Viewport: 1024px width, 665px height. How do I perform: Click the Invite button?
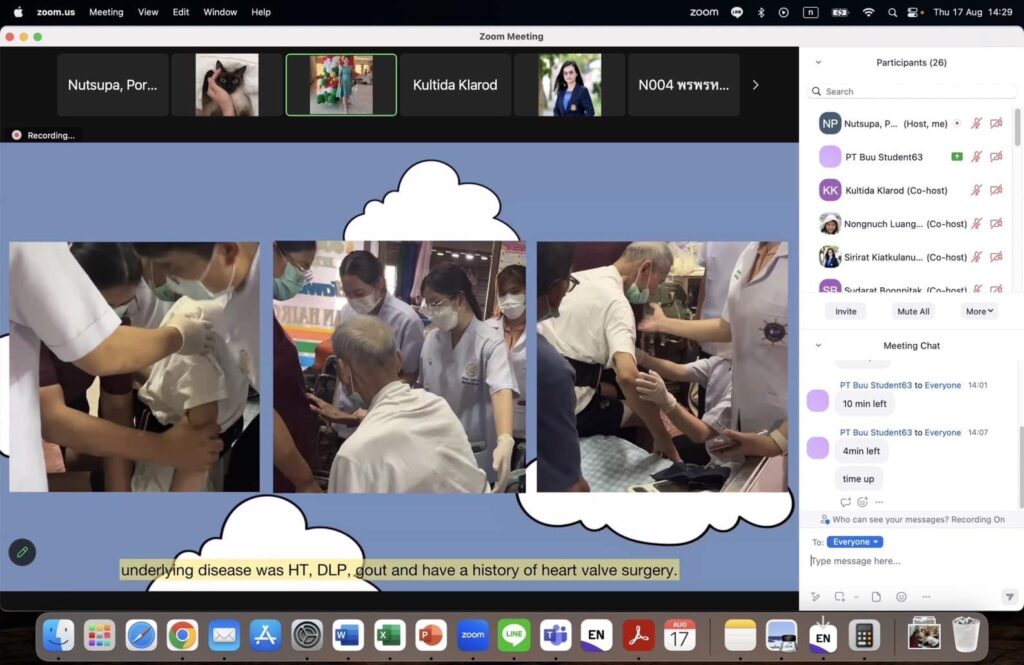point(846,311)
